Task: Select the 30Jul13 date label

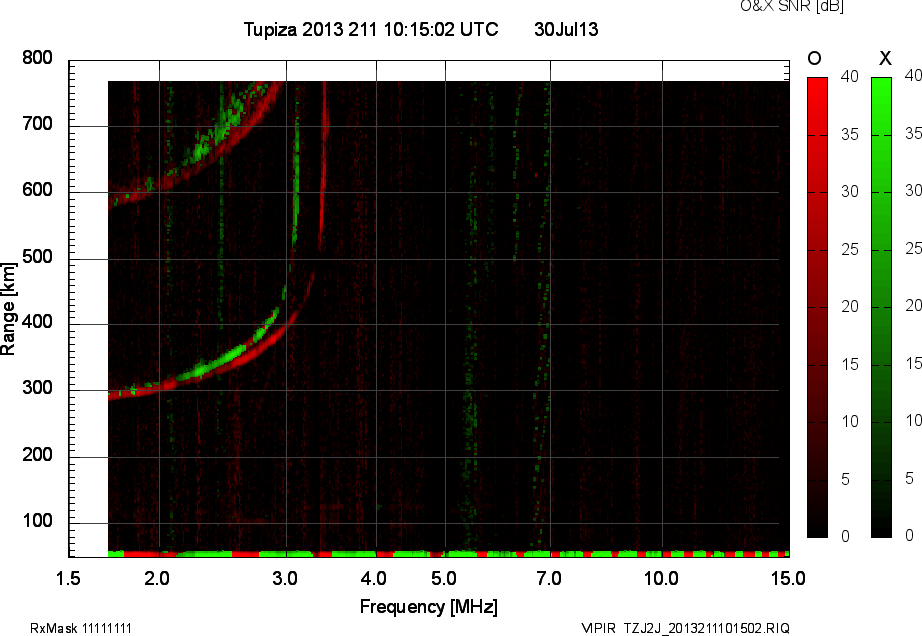Action: click(x=566, y=30)
